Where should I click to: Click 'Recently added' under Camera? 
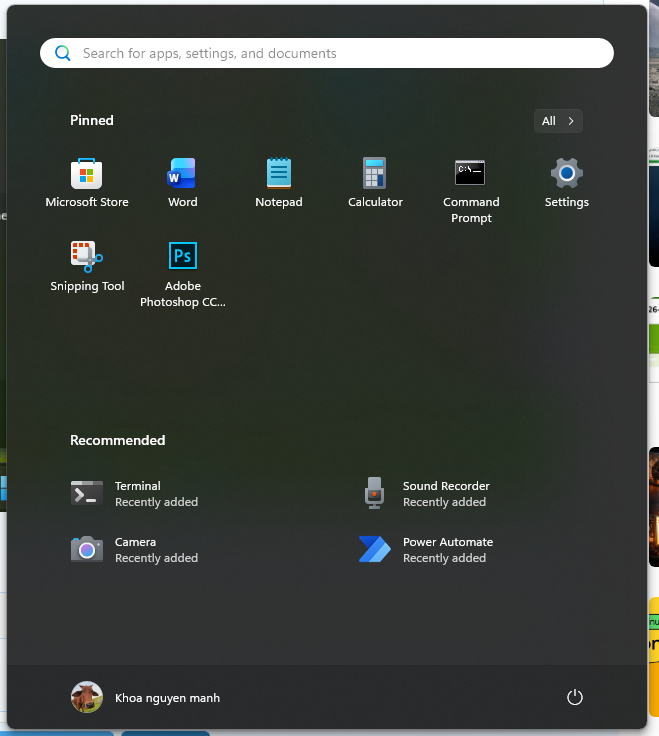pyautogui.click(x=156, y=558)
